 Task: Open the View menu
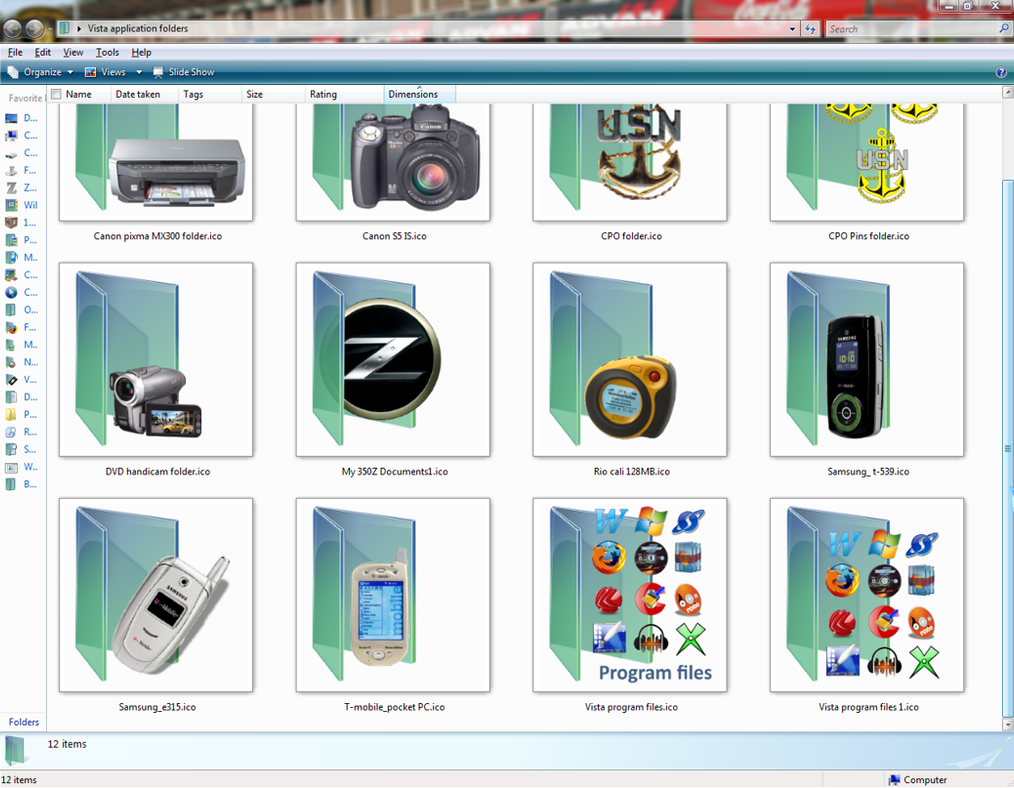73,52
